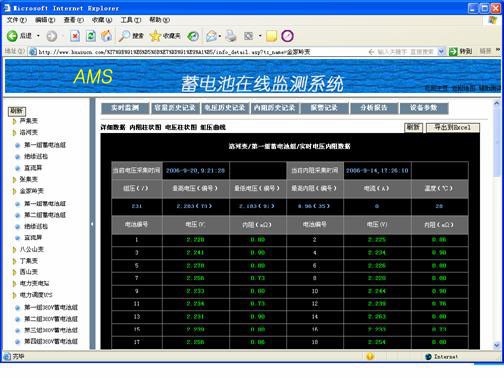Click the Home house icon
The height and width of the screenshot is (378, 504).
coord(107,36)
